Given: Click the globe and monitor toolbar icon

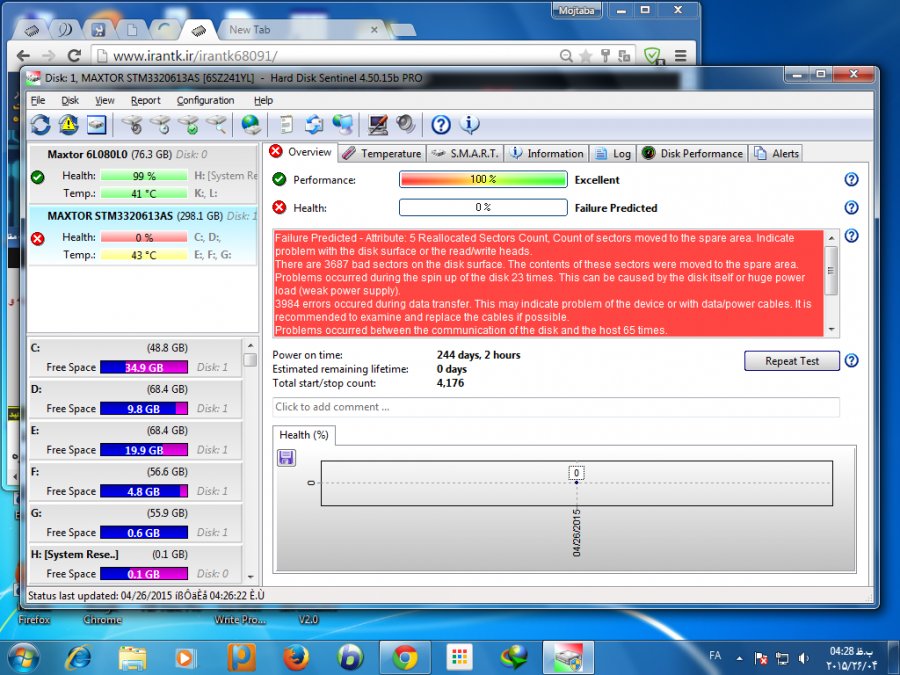Looking at the screenshot, I should pos(343,125).
